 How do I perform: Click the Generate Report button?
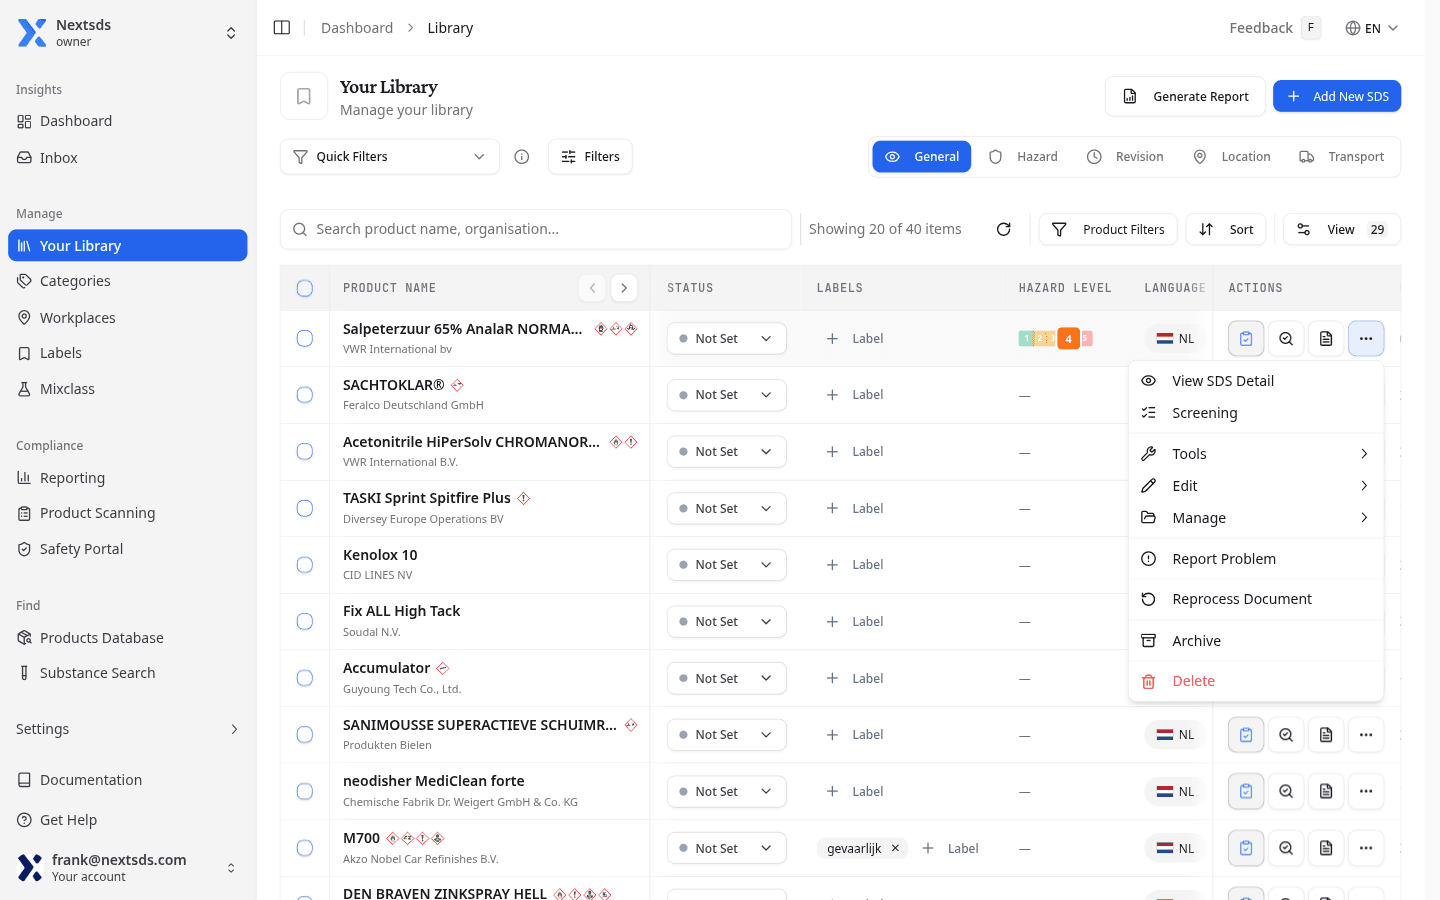tap(1185, 97)
